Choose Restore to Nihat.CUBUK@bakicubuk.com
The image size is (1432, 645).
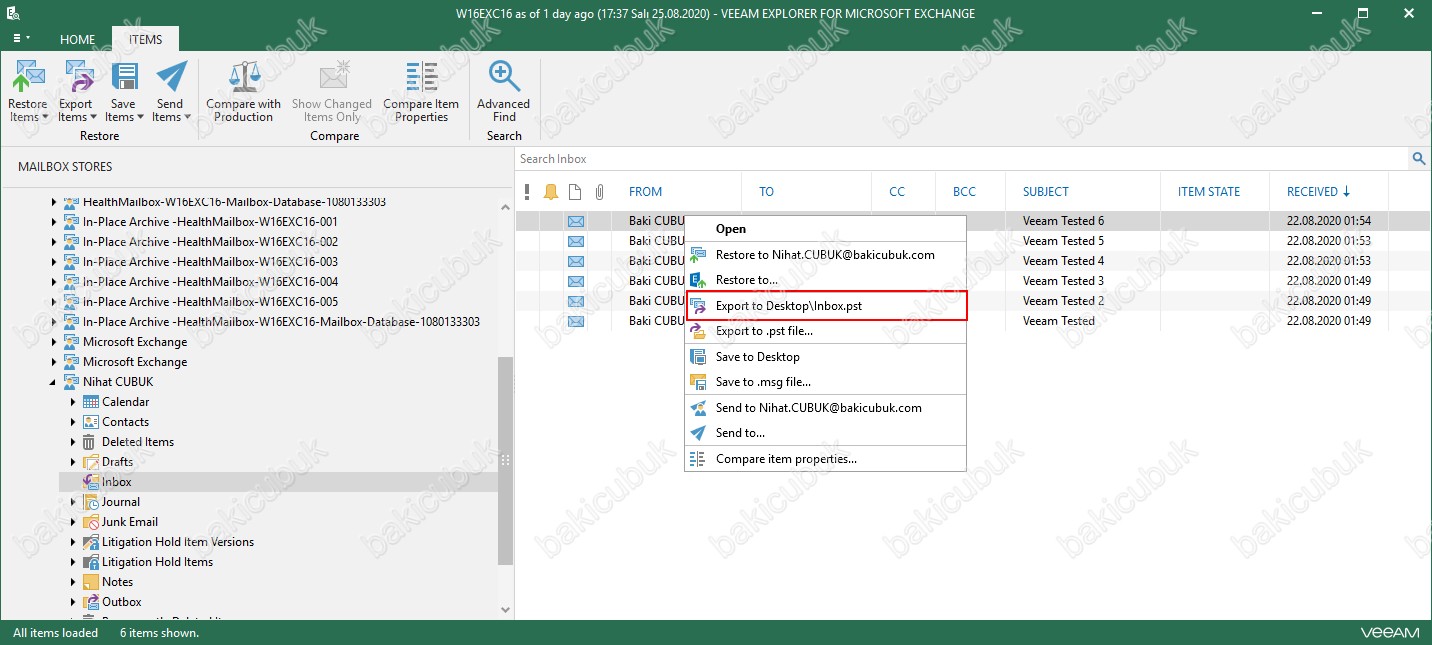click(825, 255)
